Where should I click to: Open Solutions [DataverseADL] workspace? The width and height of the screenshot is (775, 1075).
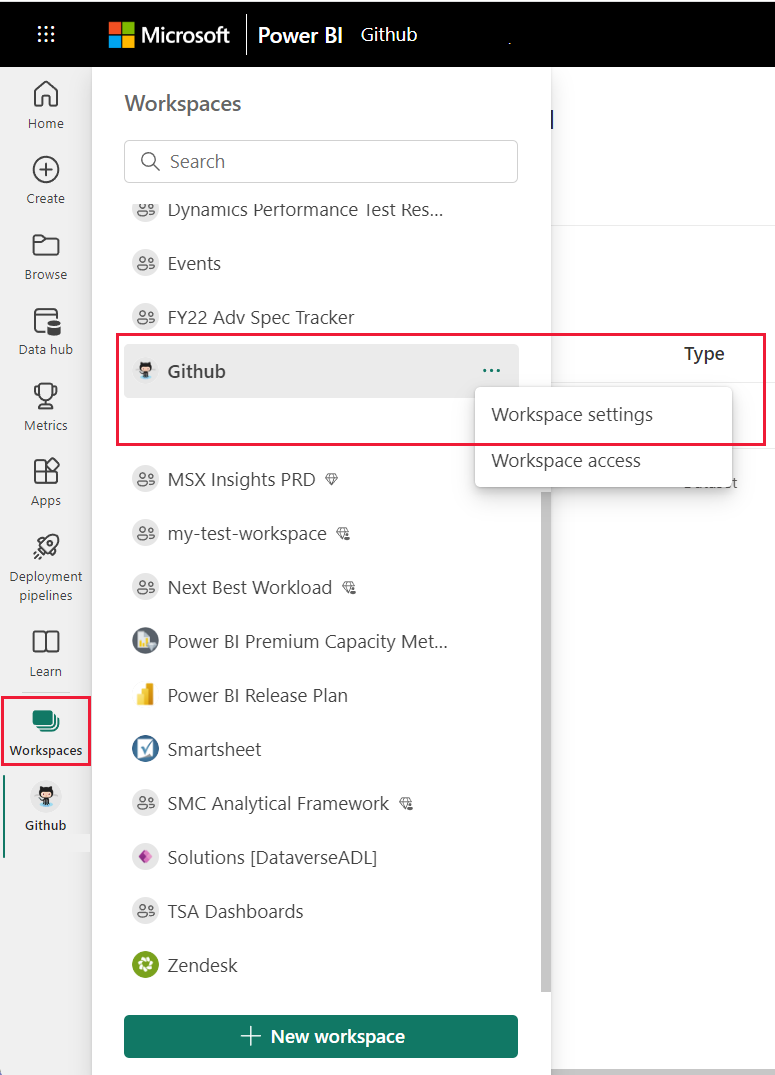(x=321, y=858)
